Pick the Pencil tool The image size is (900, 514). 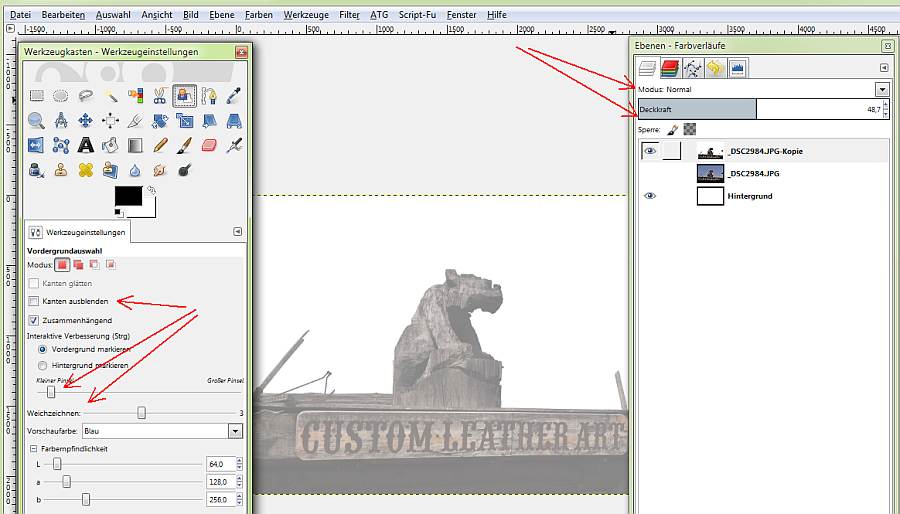pos(160,146)
